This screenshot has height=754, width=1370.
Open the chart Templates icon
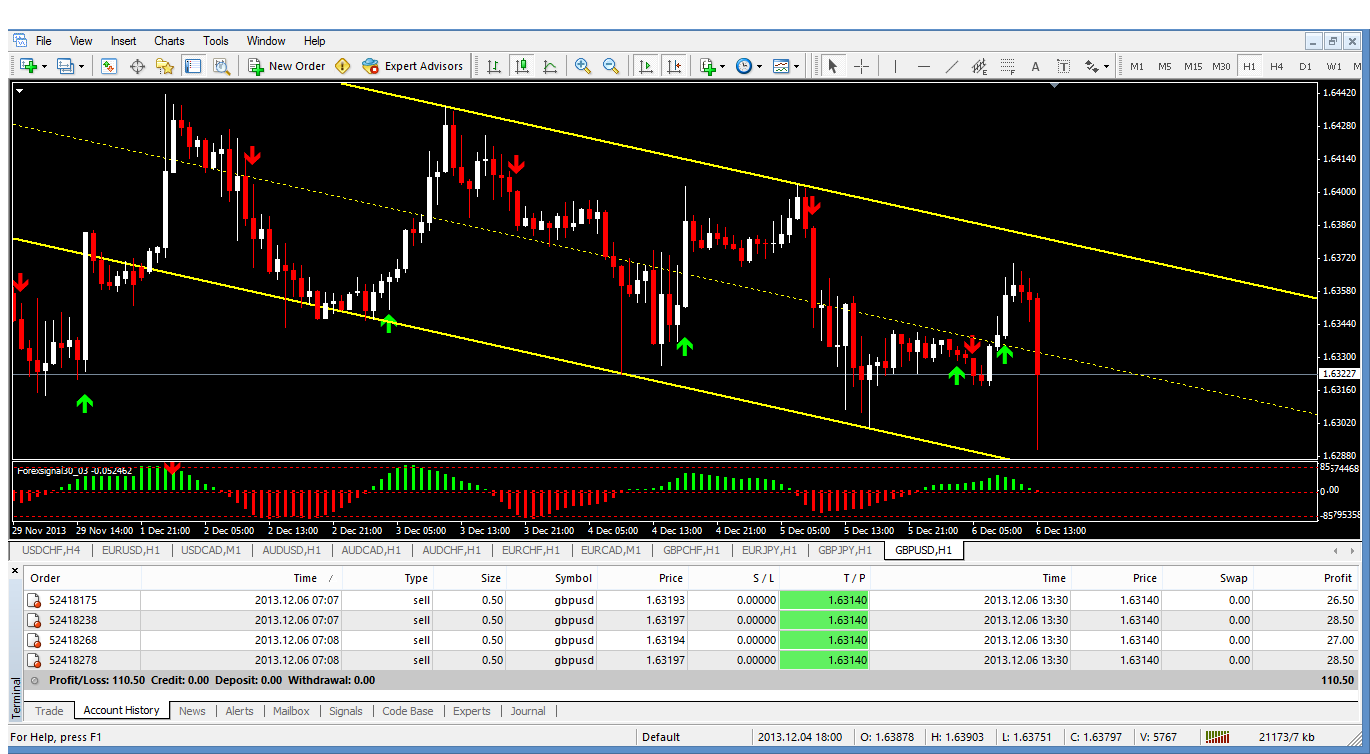click(781, 66)
